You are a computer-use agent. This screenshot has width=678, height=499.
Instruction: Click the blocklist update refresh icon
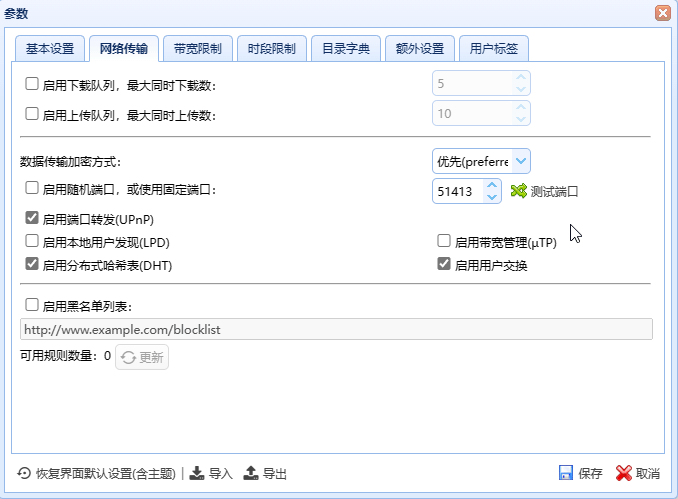pos(128,357)
